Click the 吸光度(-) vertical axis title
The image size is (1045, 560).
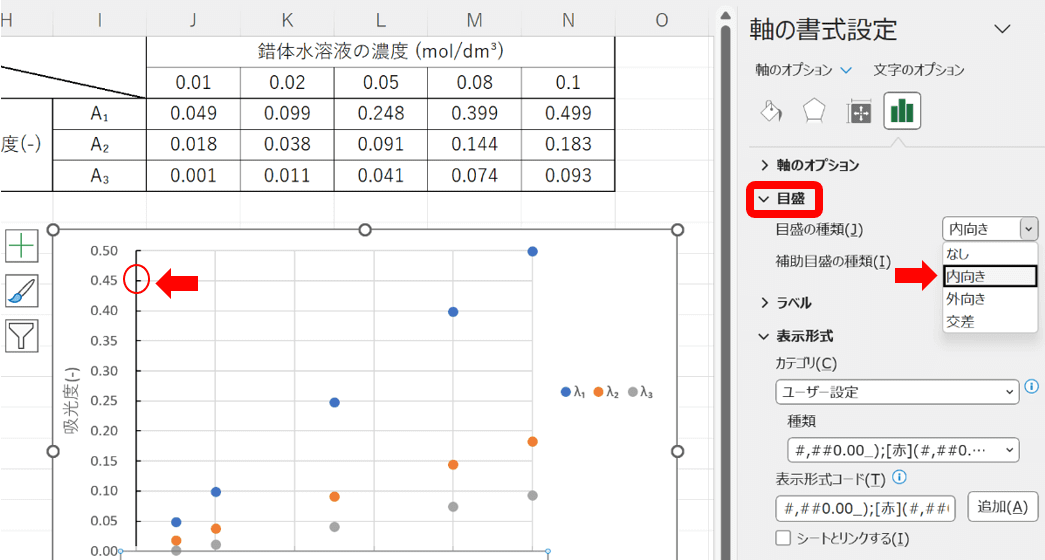click(x=72, y=400)
